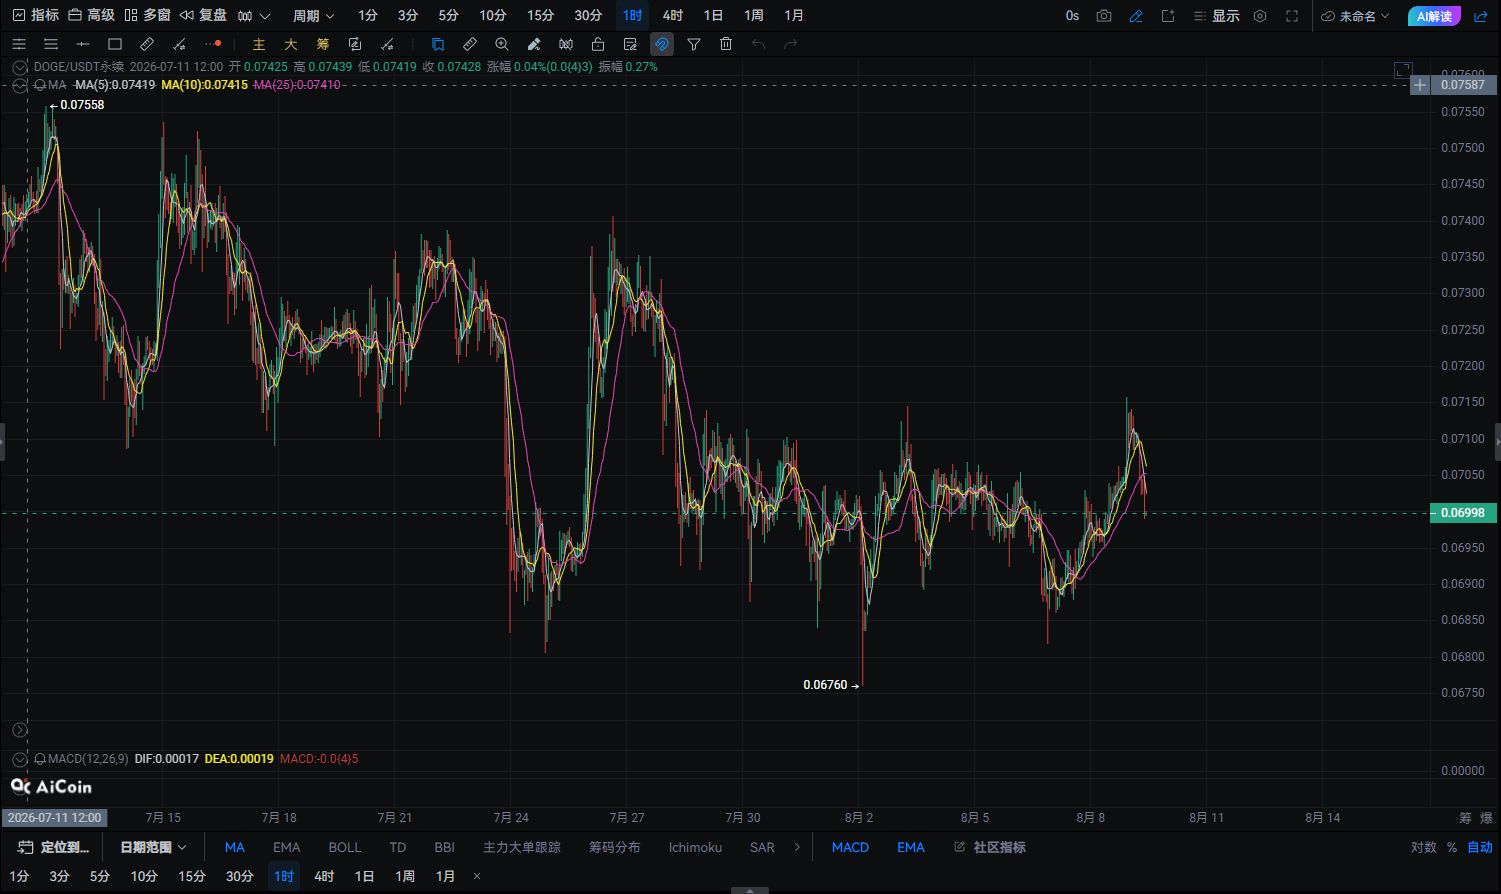Screen dimensions: 1501x894
Task: Expand the right side panel handle
Action: 1498,441
